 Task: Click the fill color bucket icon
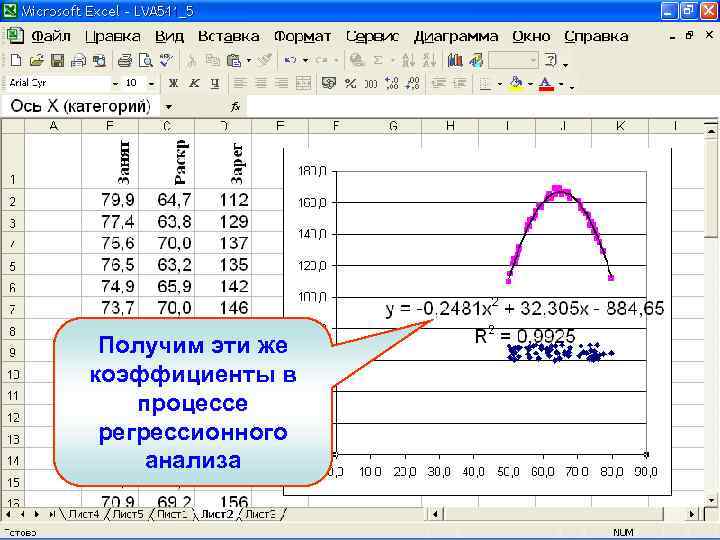point(517,83)
